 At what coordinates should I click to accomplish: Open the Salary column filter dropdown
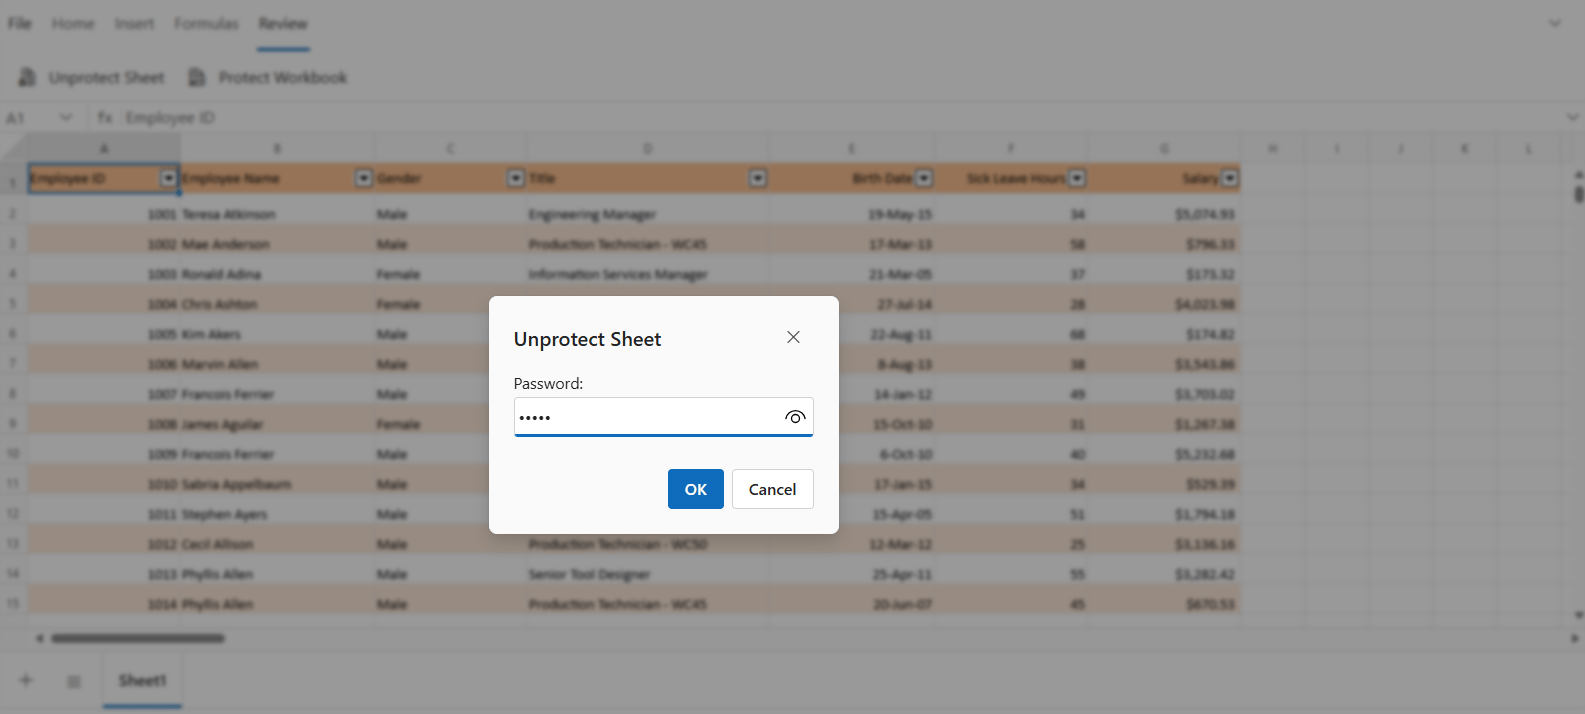coord(1230,178)
